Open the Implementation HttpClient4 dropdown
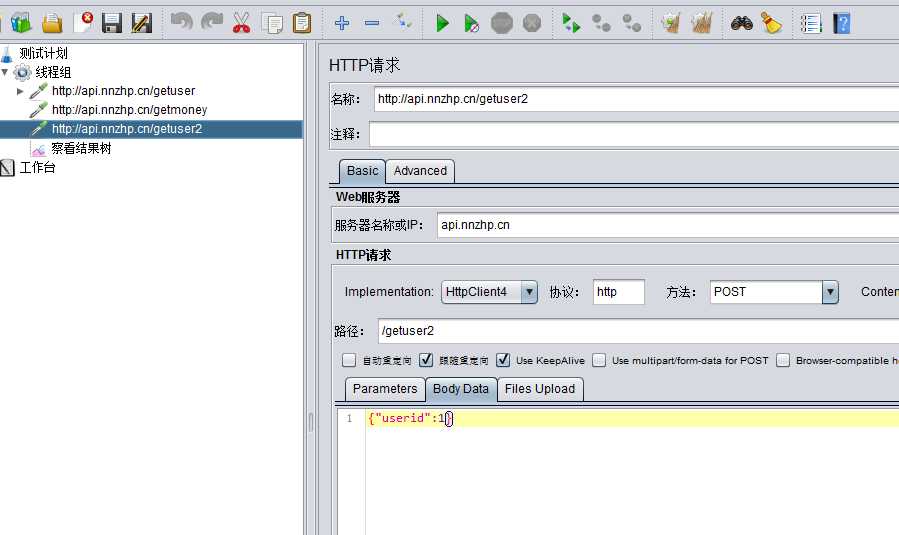 pos(529,292)
